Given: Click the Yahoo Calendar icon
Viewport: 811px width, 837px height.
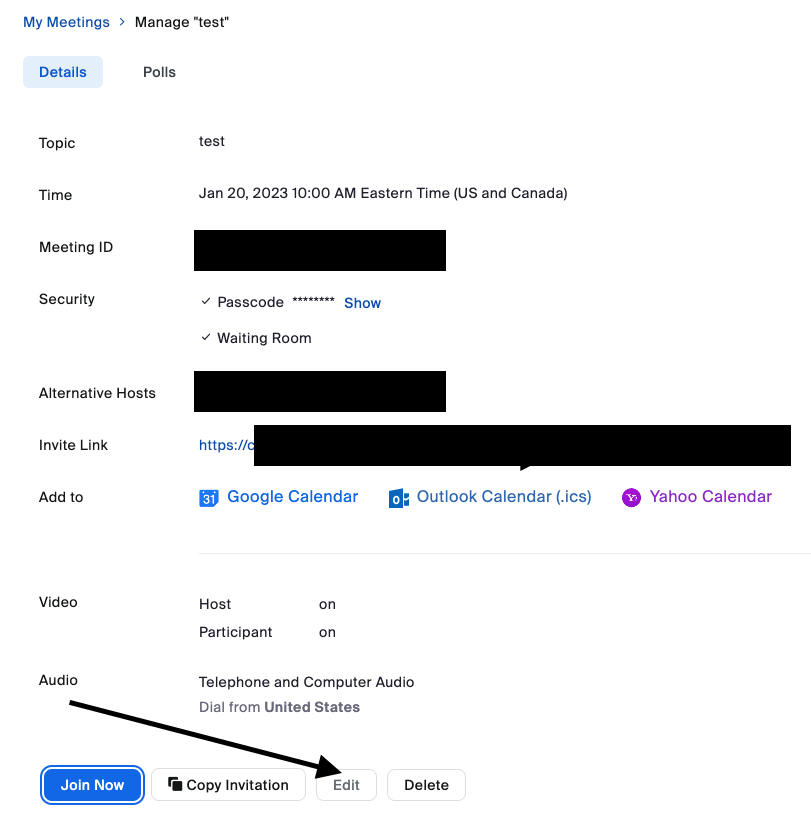Looking at the screenshot, I should point(631,496).
